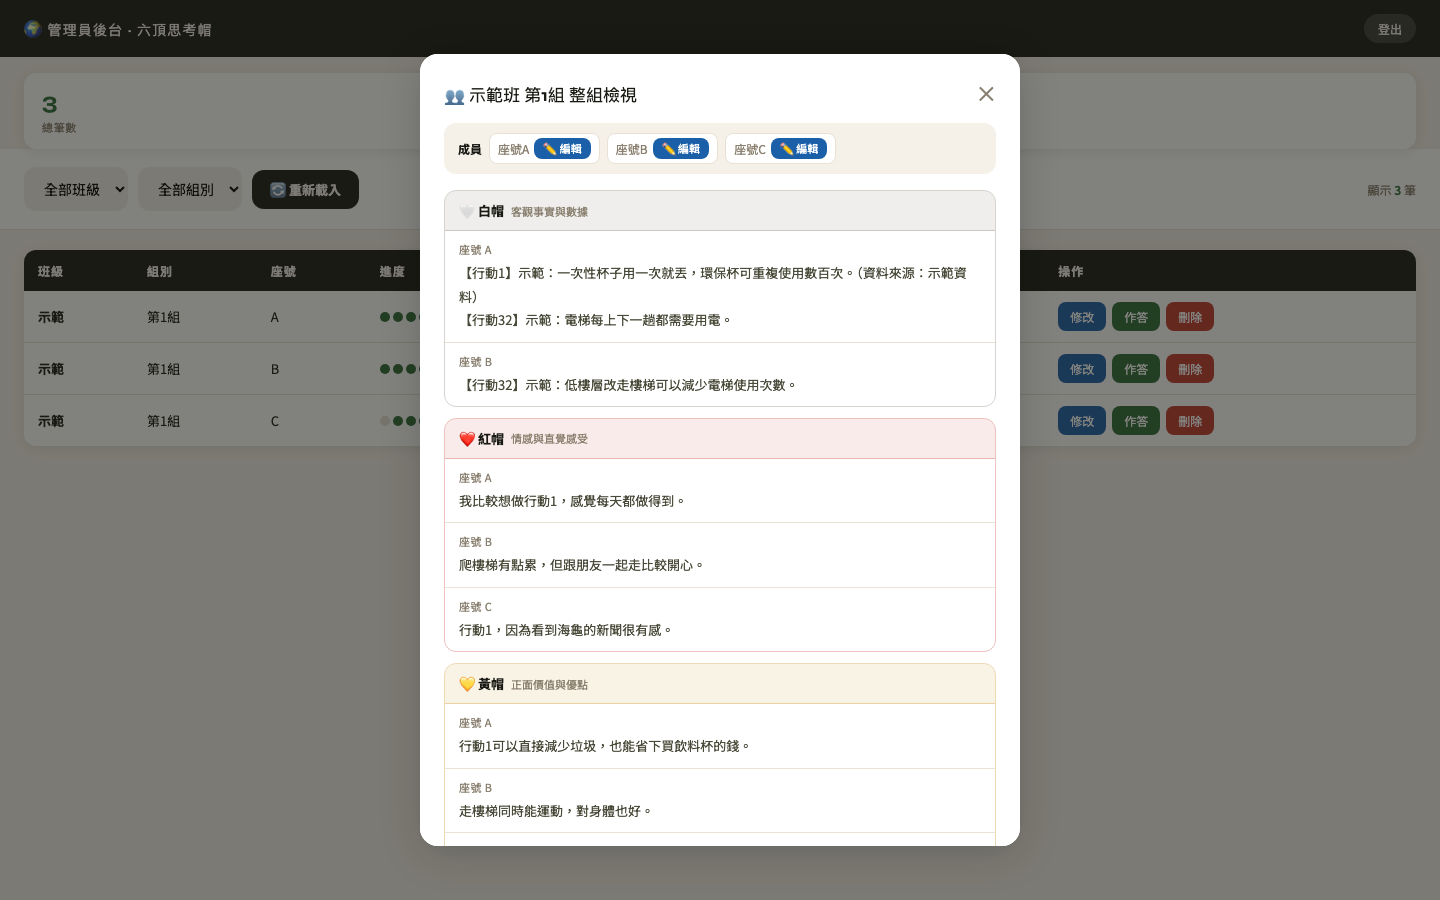Click 修改 for seat B row

(1082, 369)
